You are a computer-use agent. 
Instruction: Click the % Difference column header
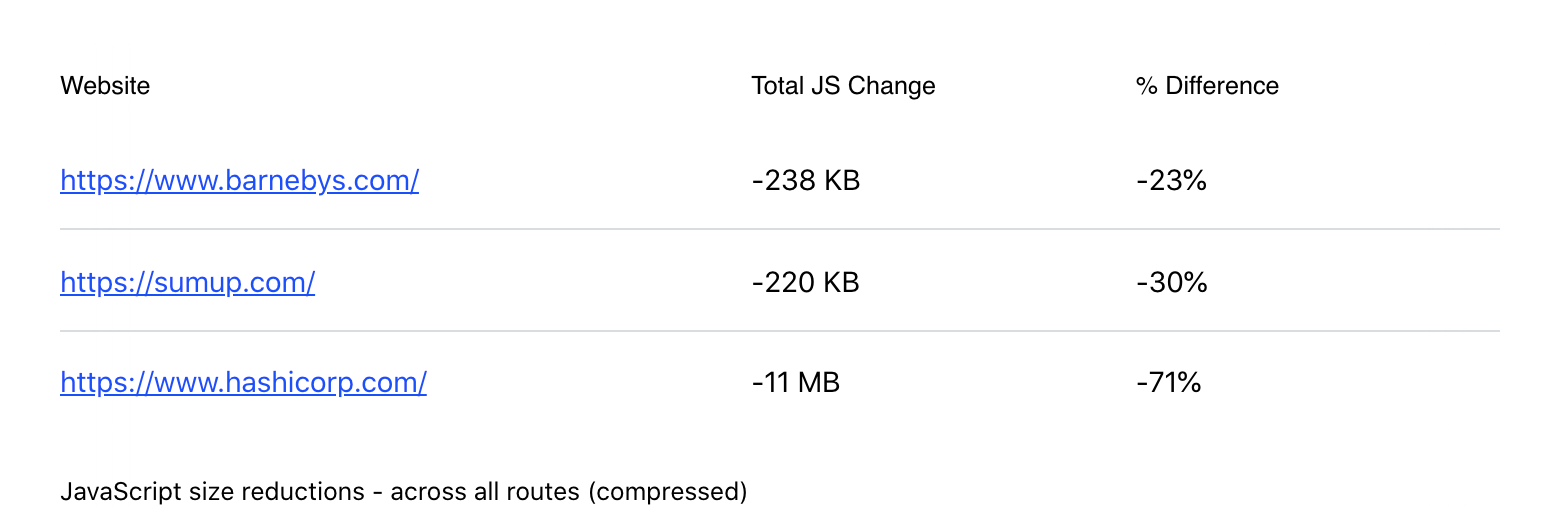coord(1207,86)
